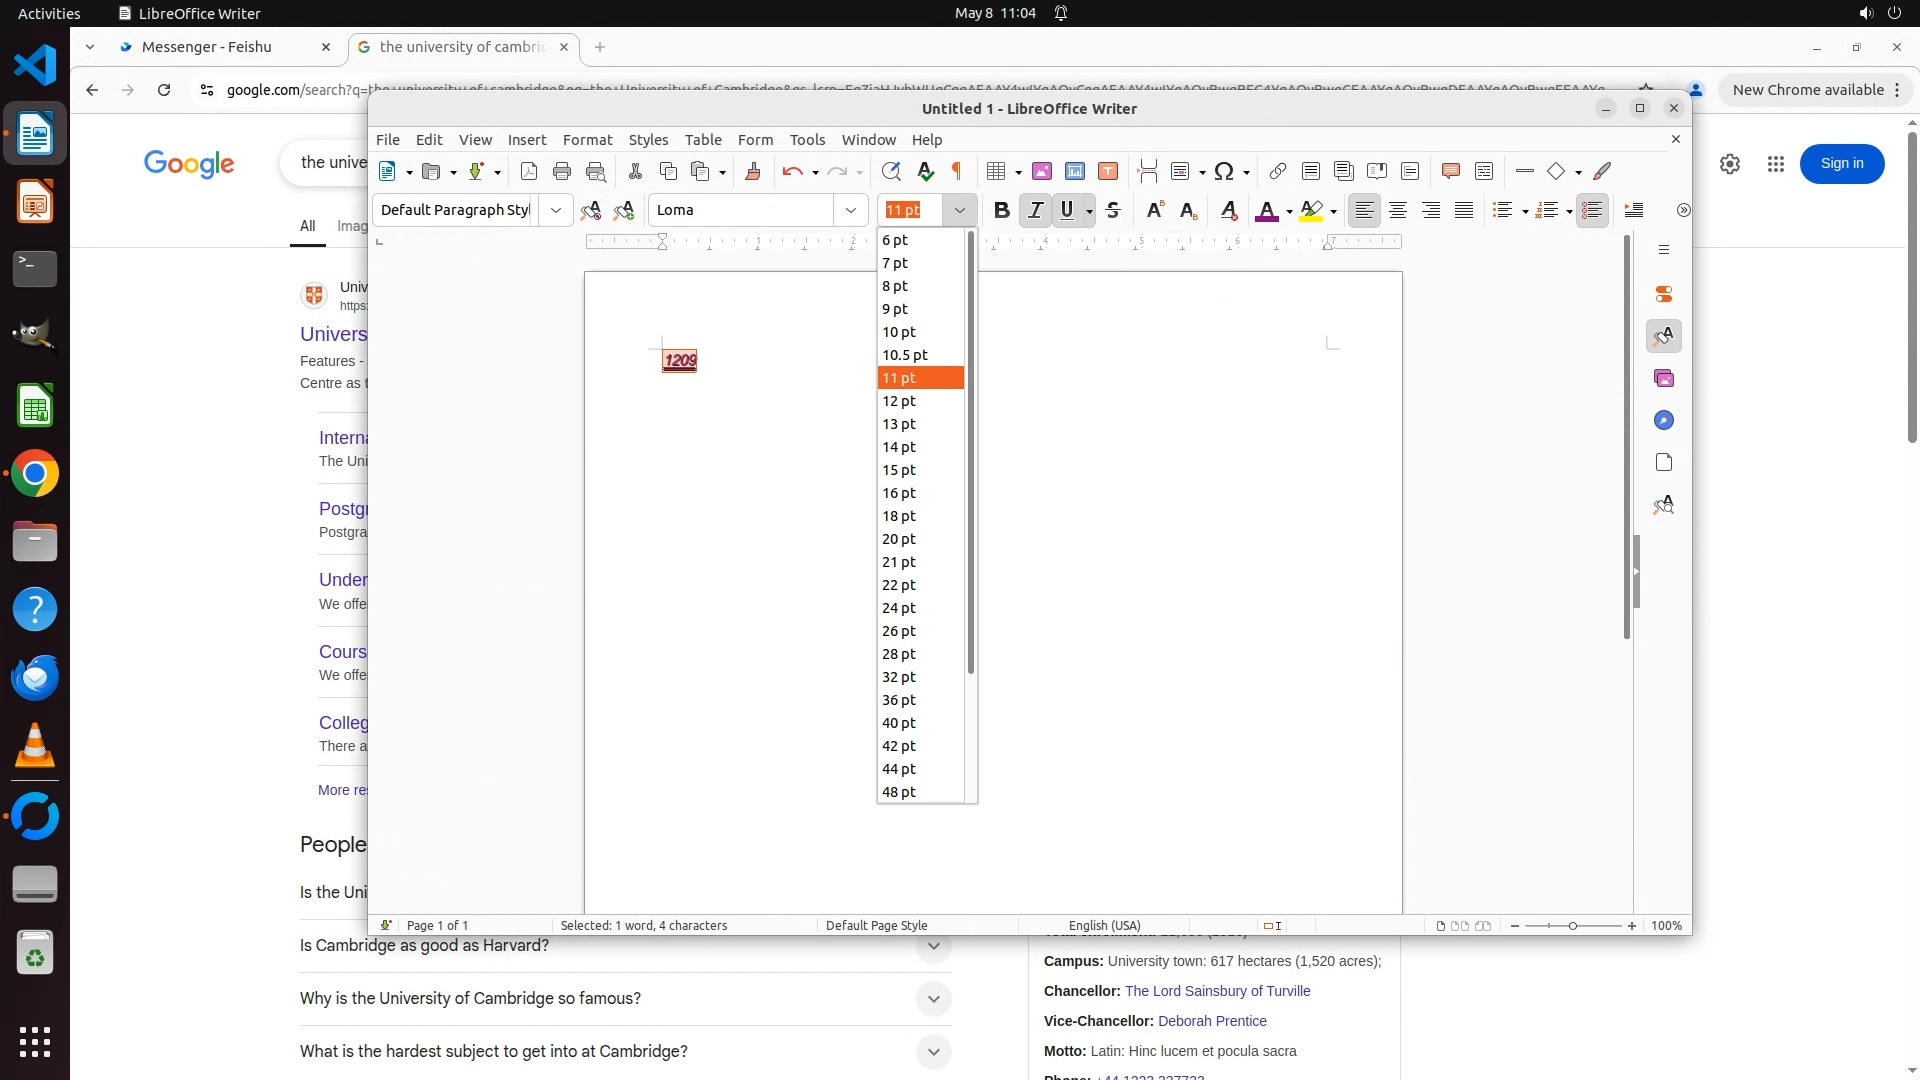Toggle Formatting Marks pilcrow button
The width and height of the screenshot is (1920, 1080).
(x=957, y=171)
